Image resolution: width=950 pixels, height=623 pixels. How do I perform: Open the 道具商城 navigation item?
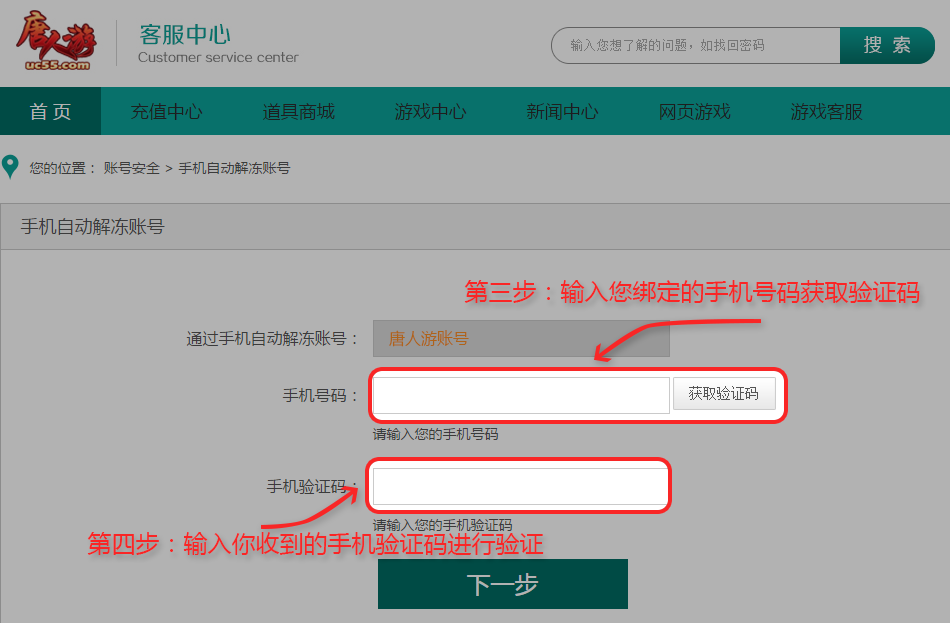298,111
